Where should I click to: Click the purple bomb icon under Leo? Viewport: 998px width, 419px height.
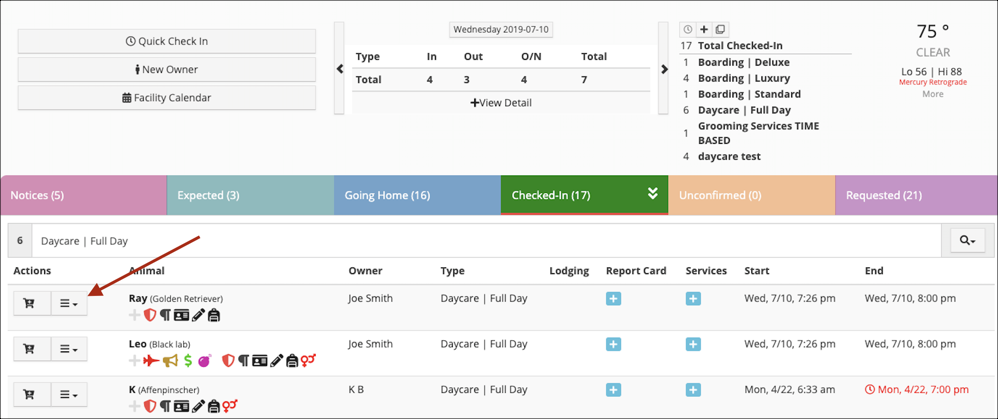pos(205,360)
